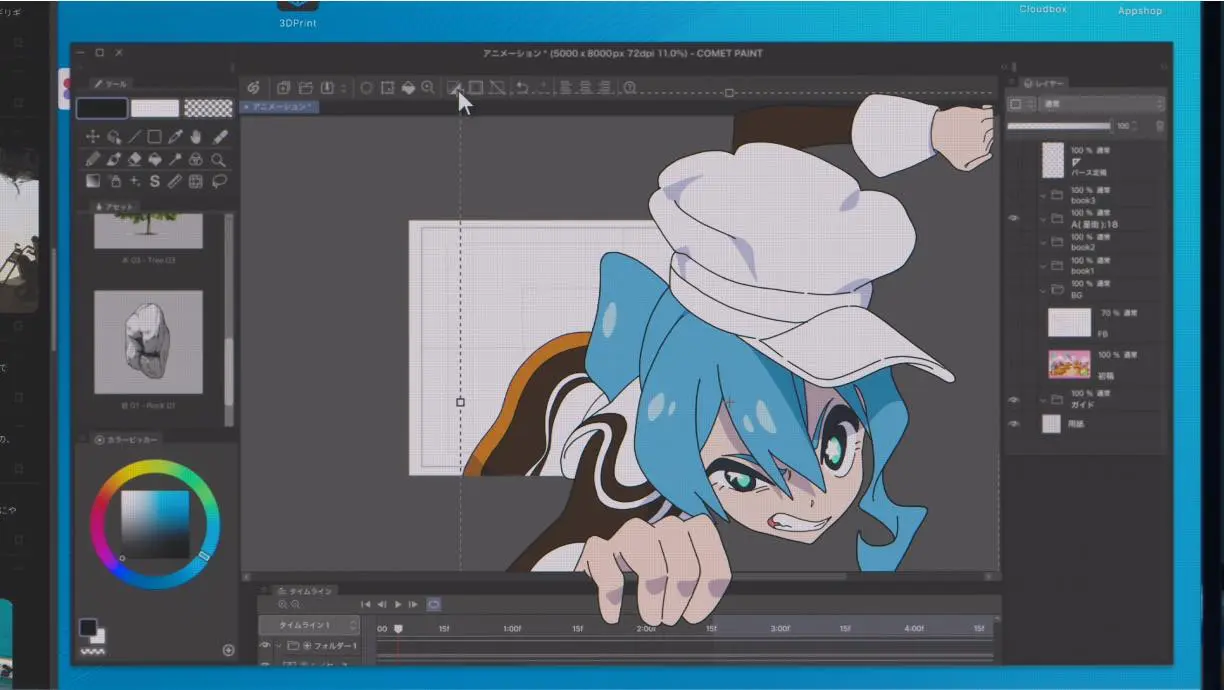1224x690 pixels.
Task: Expand the book1 layer folder
Action: click(1043, 266)
